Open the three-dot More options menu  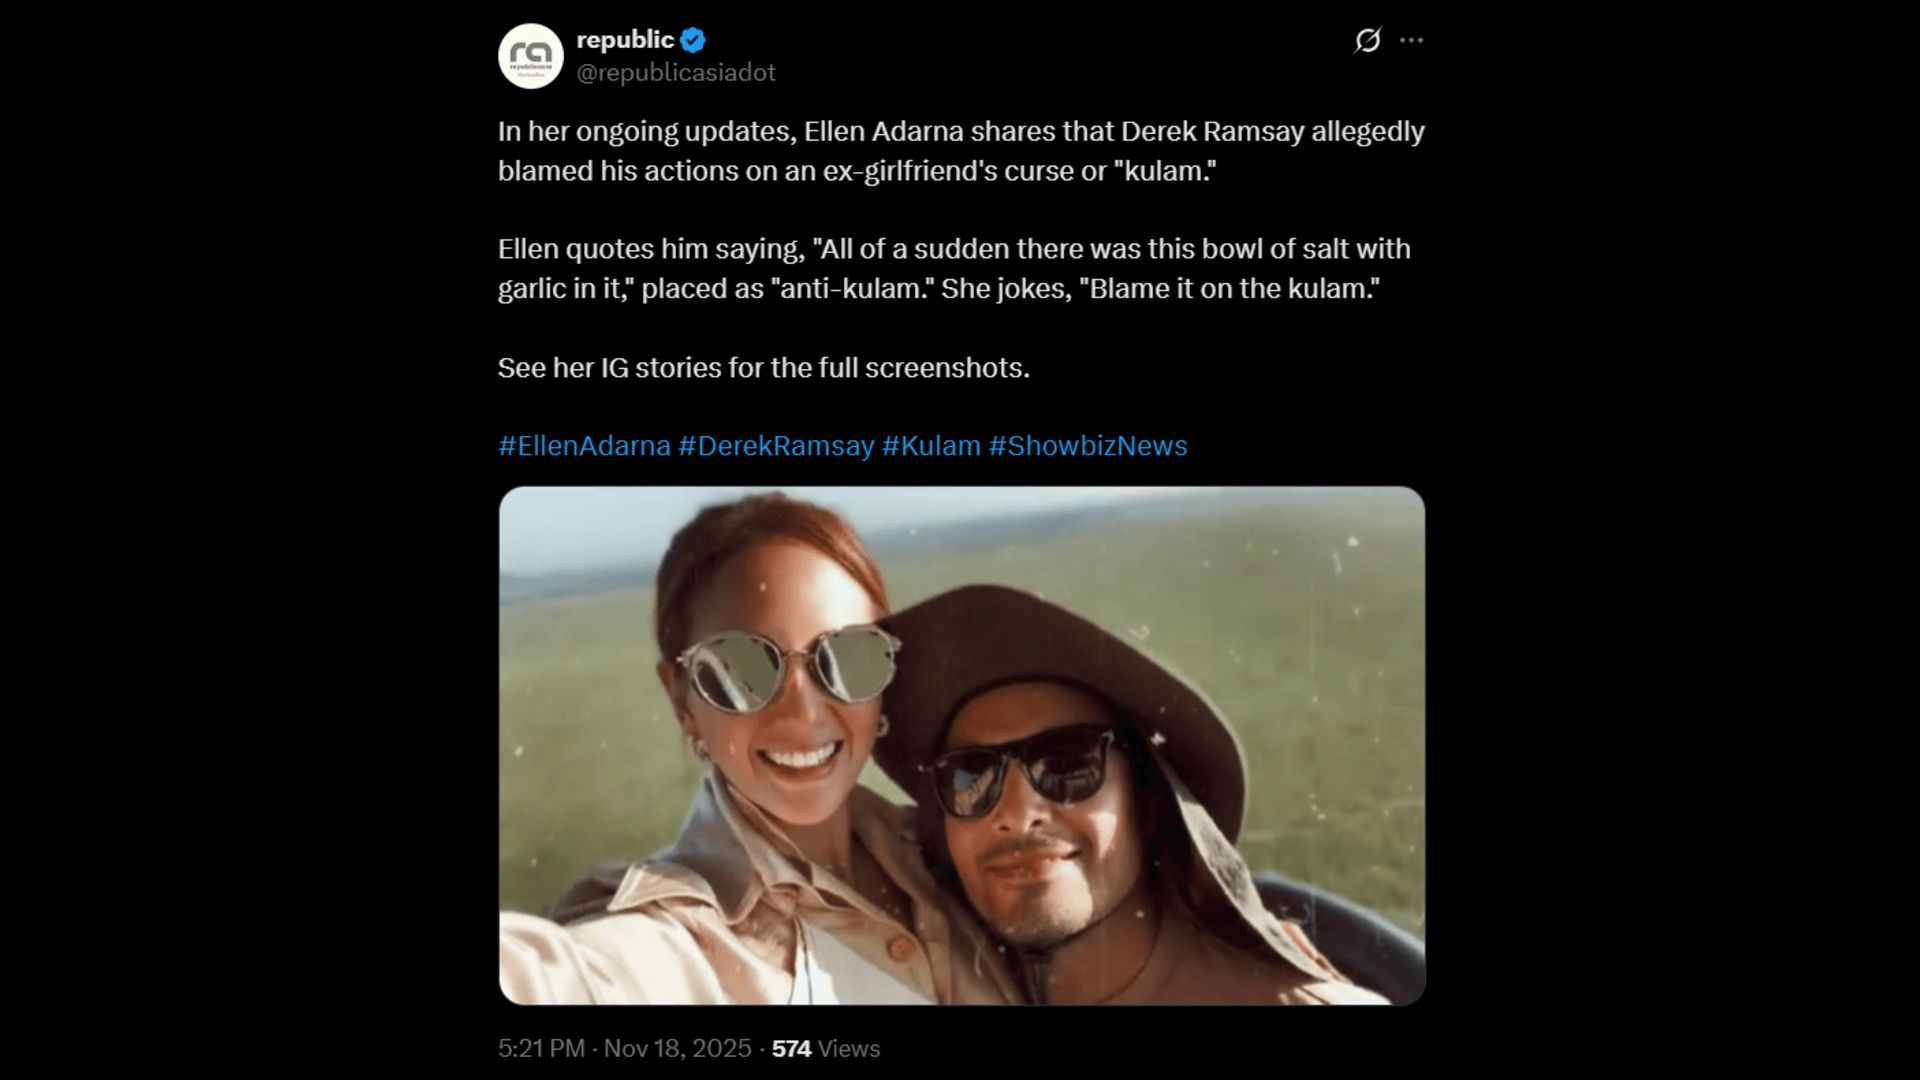pyautogui.click(x=1411, y=40)
